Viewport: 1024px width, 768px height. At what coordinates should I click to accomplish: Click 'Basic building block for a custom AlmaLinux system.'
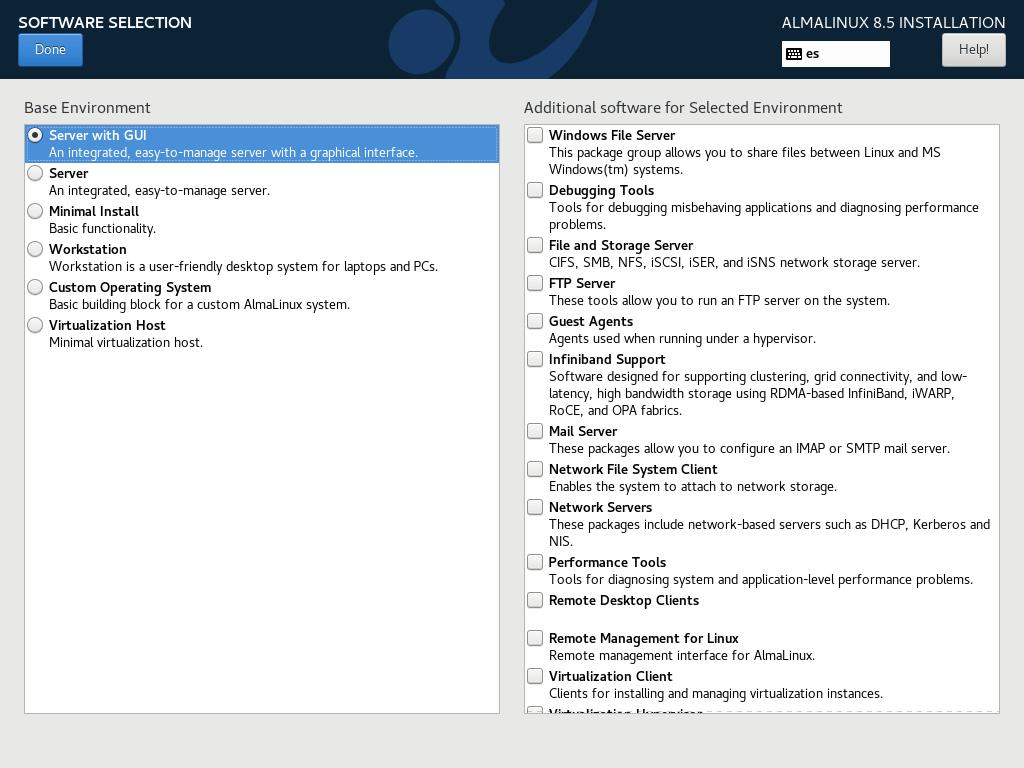tap(199, 304)
